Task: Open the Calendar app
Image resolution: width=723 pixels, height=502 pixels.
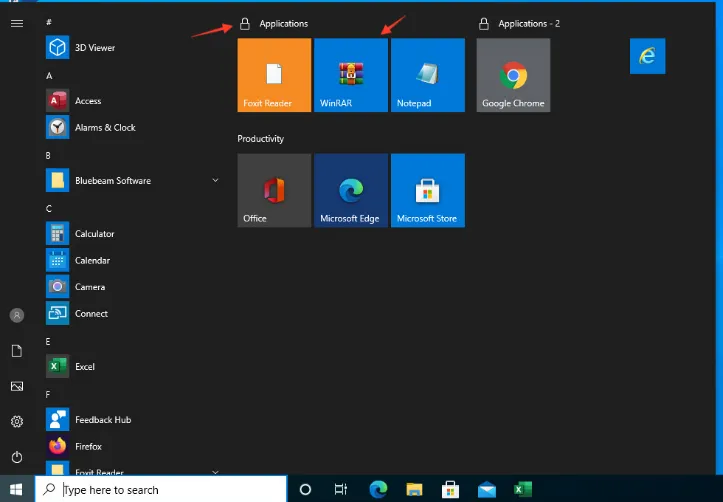Action: pyautogui.click(x=133, y=260)
